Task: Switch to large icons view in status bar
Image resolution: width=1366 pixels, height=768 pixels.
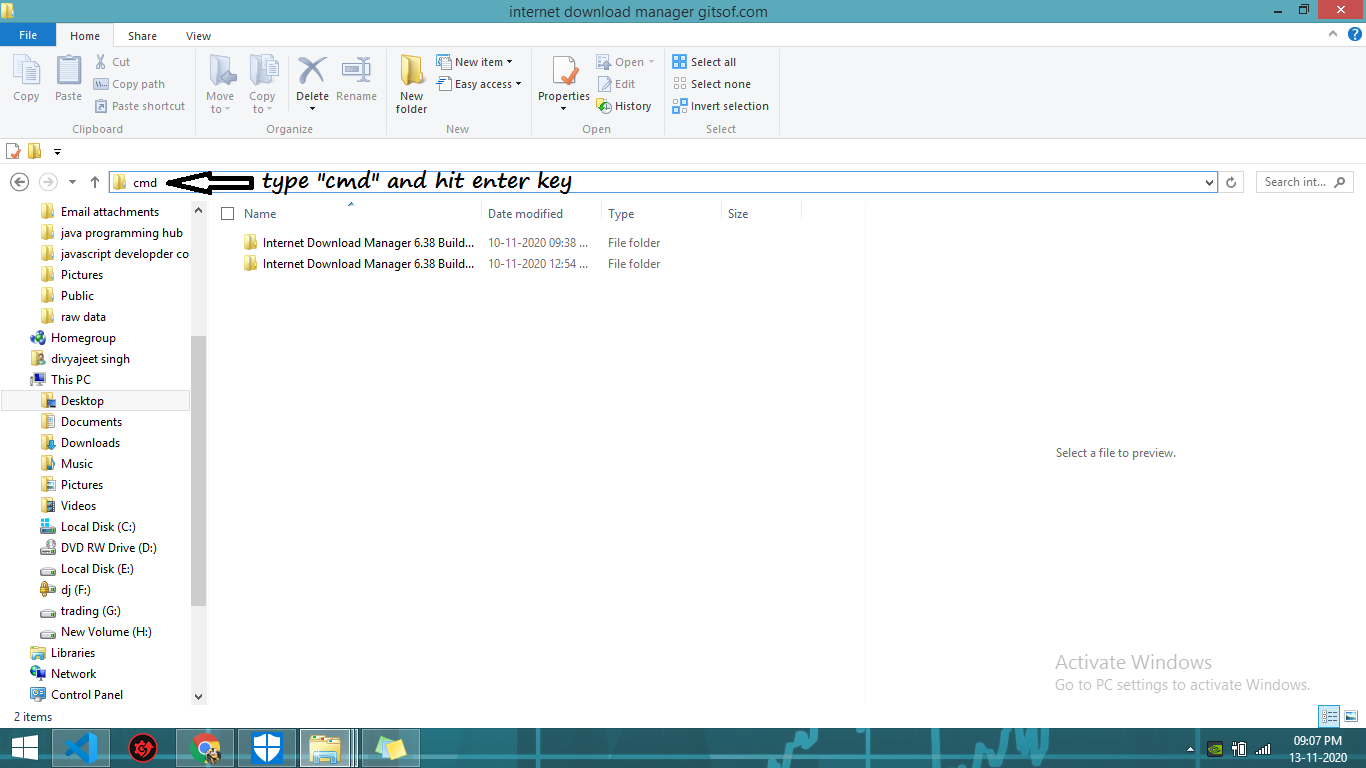Action: [1351, 716]
